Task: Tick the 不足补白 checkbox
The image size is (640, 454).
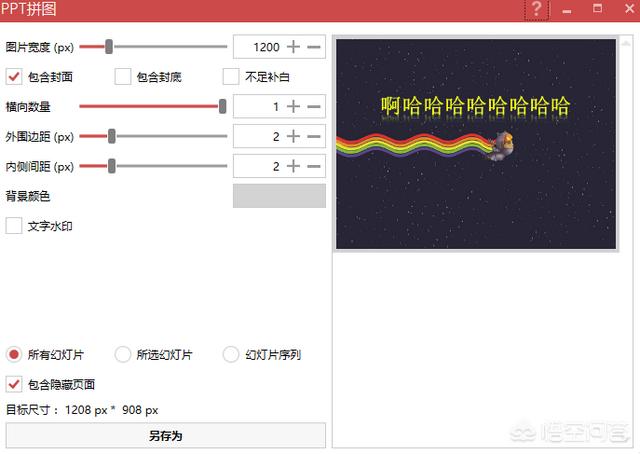Action: pyautogui.click(x=231, y=76)
